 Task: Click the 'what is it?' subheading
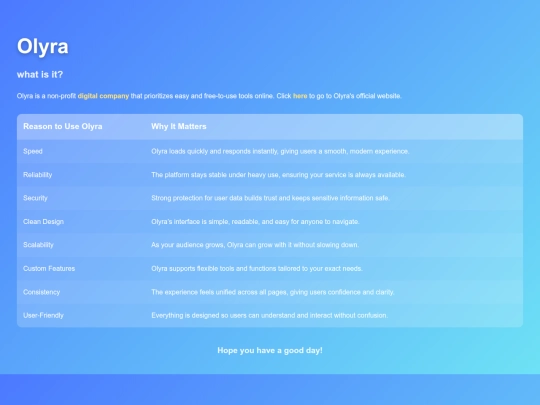tap(40, 74)
